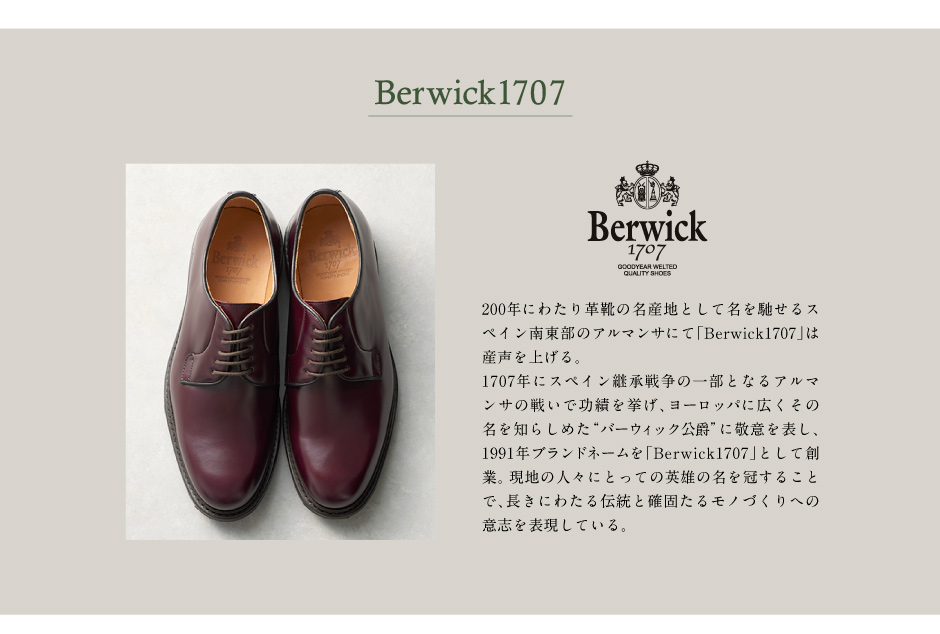This screenshot has height=634, width=940.
Task: Click the 1707 numerals under the logo
Action: [647, 250]
